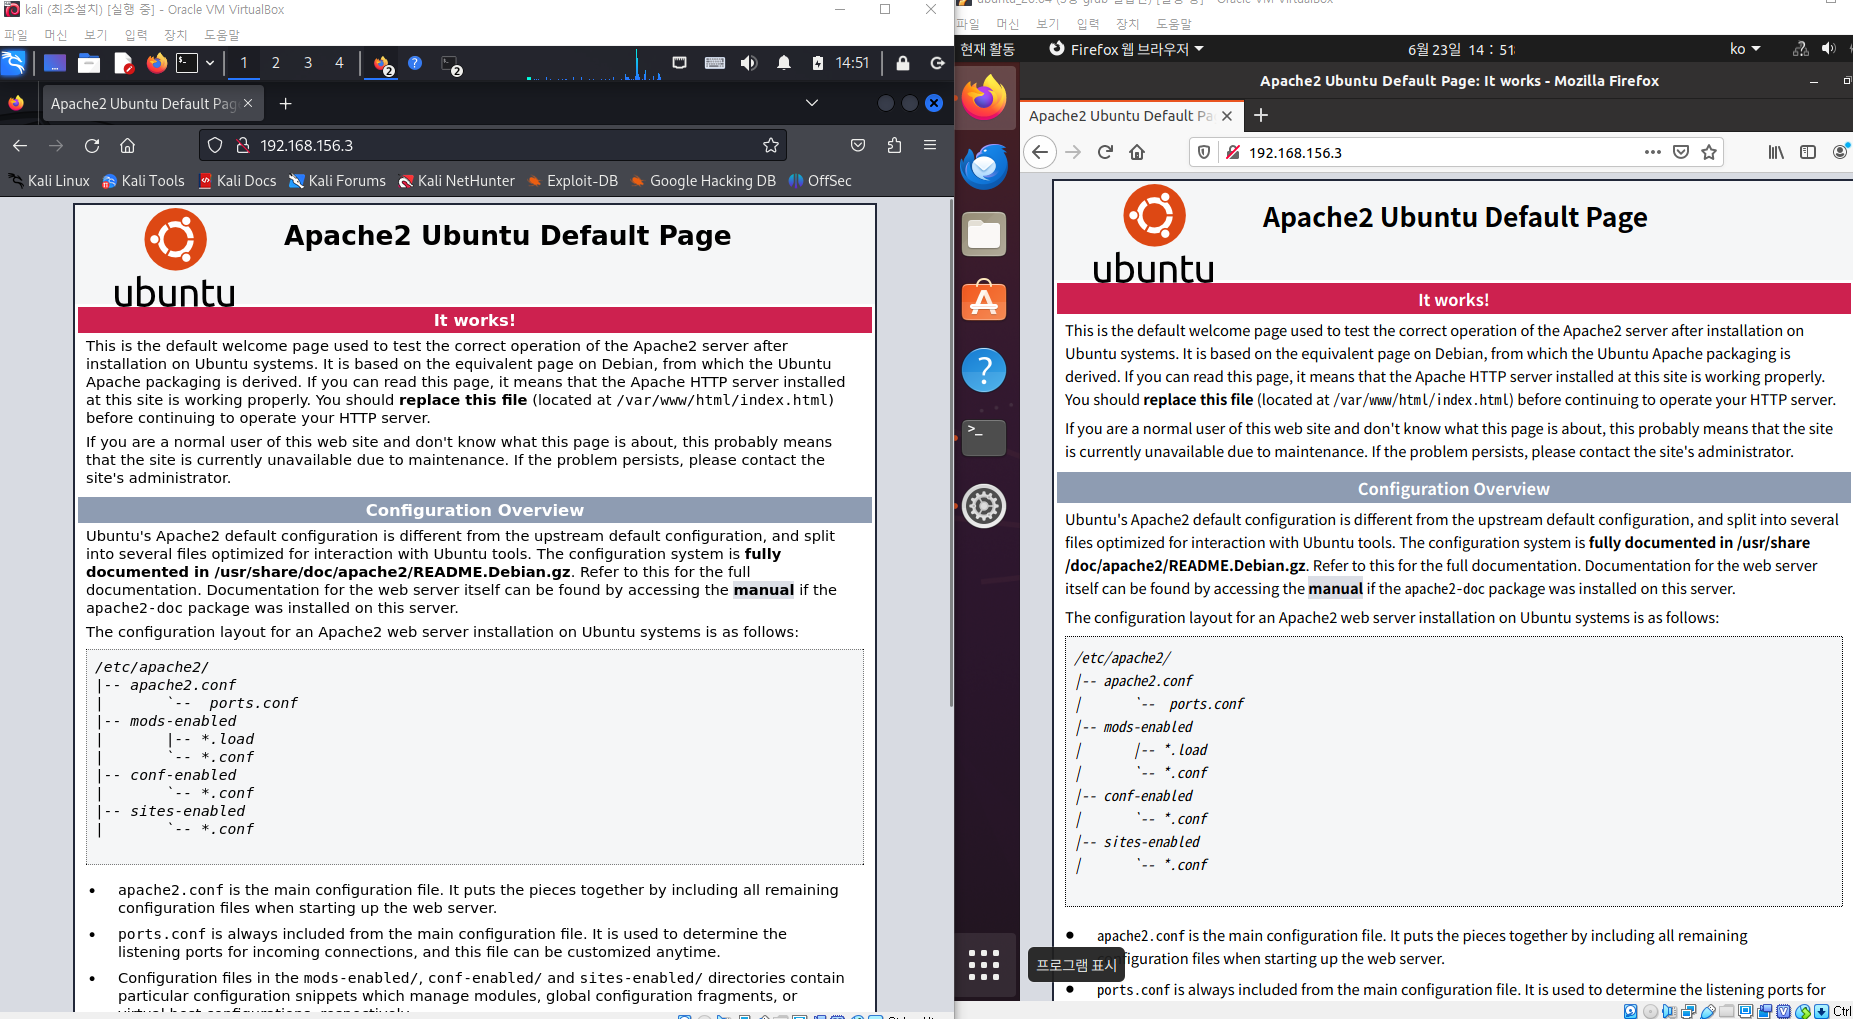Click the terminal taskbar button with badge 2

tap(451, 65)
